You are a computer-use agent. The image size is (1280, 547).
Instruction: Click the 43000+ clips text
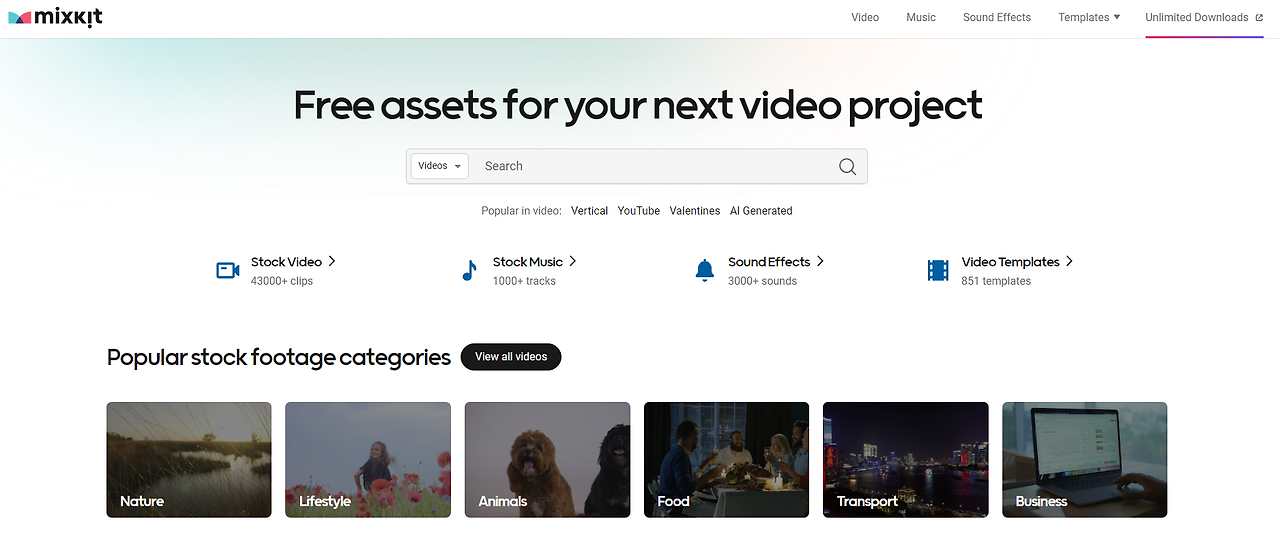click(282, 281)
